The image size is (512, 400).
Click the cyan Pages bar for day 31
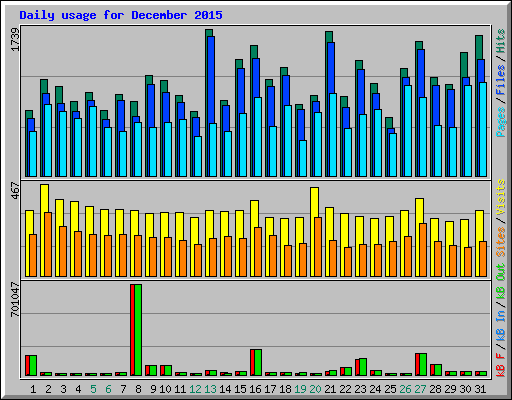(x=483, y=129)
